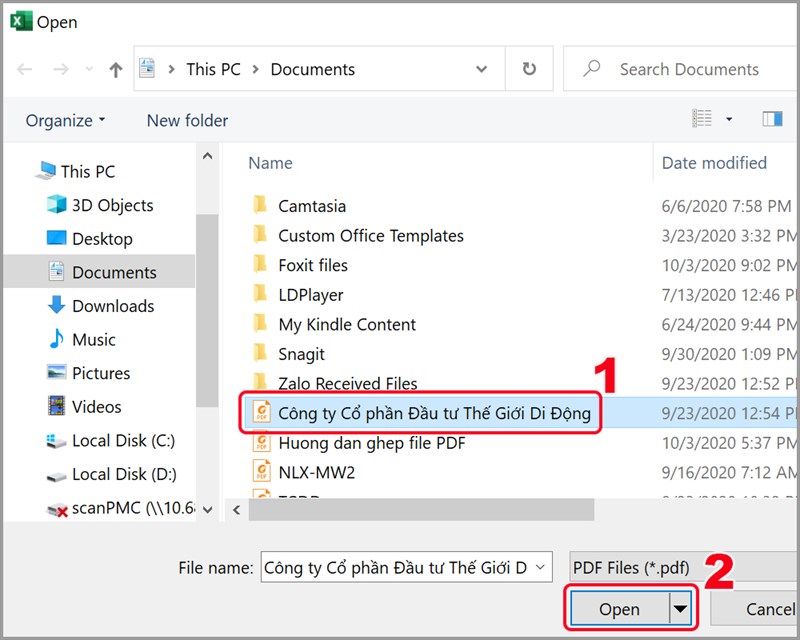Click the Local Disk (D:) drive icon
The height and width of the screenshot is (640, 800).
click(x=56, y=477)
